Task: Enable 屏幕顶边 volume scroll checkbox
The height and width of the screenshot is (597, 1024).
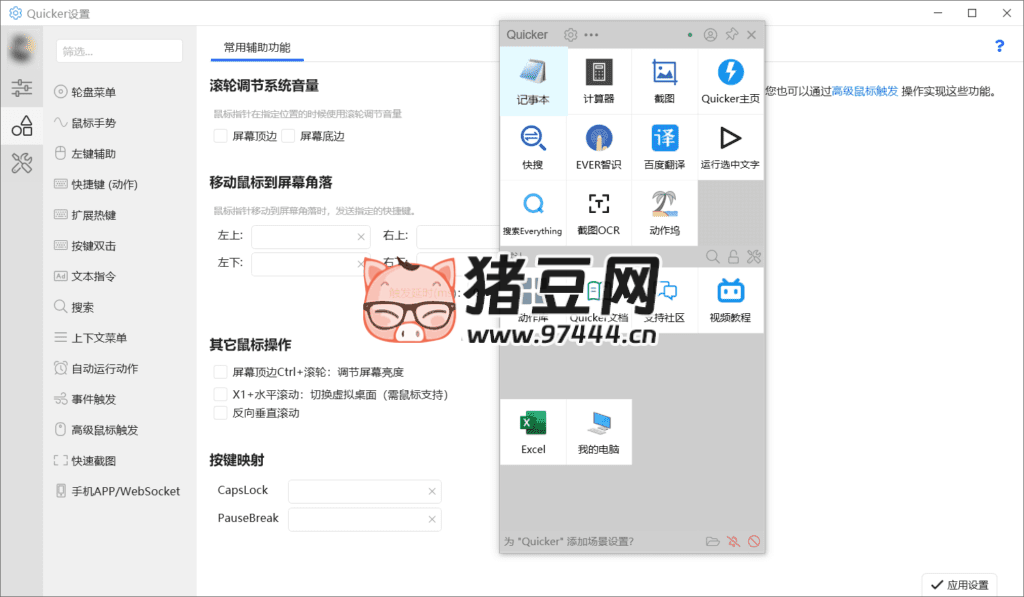Action: coord(221,136)
